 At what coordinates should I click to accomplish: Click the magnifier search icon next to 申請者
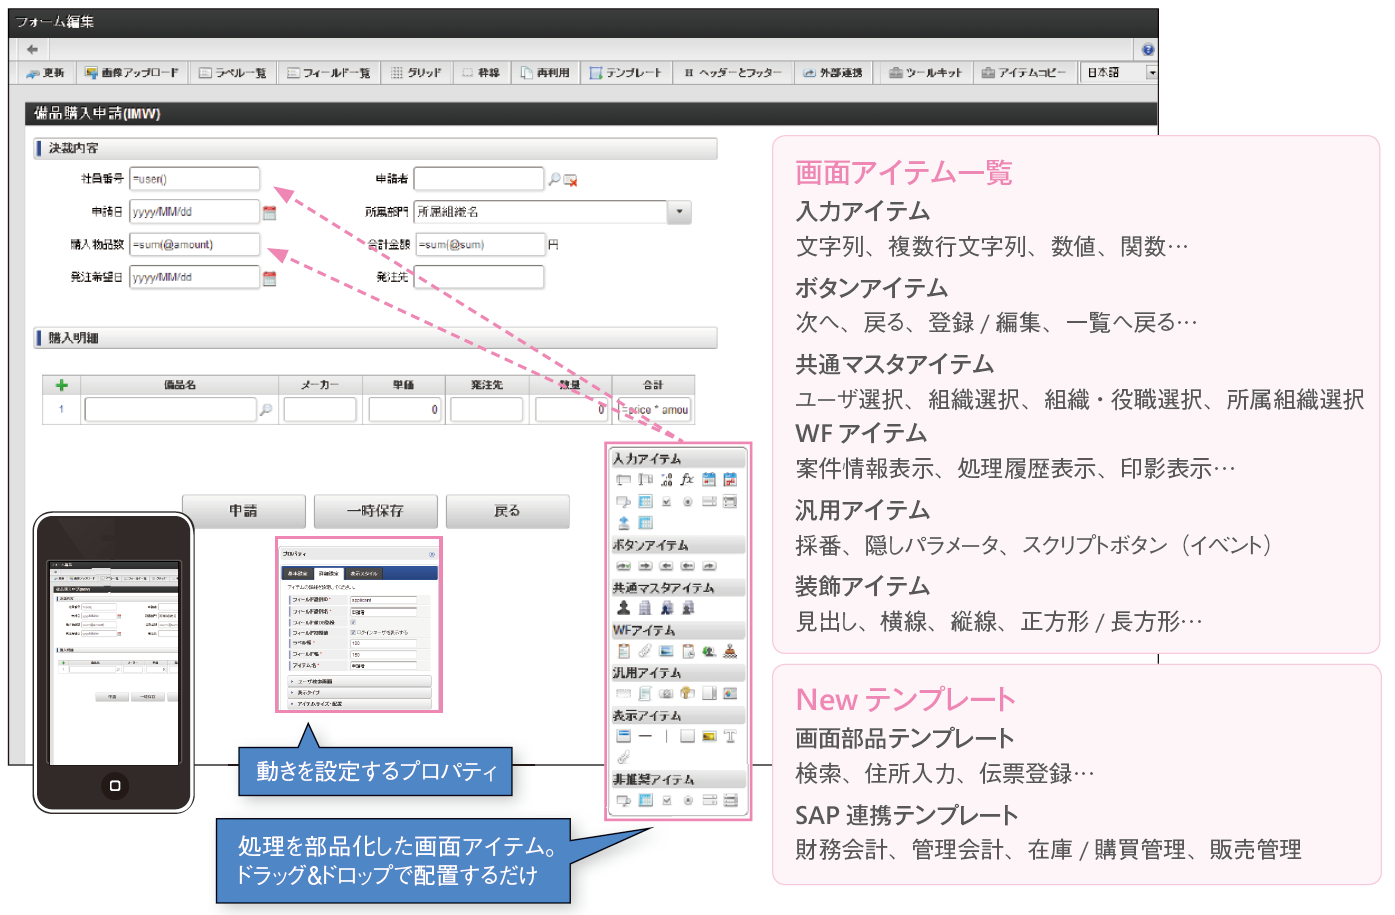[554, 179]
